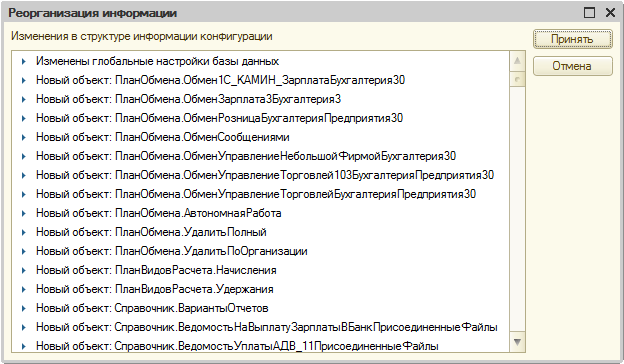Screen dimensions: 624x364
Task: Select text ПланВидовРасчета.Удержания
Action: point(194,289)
